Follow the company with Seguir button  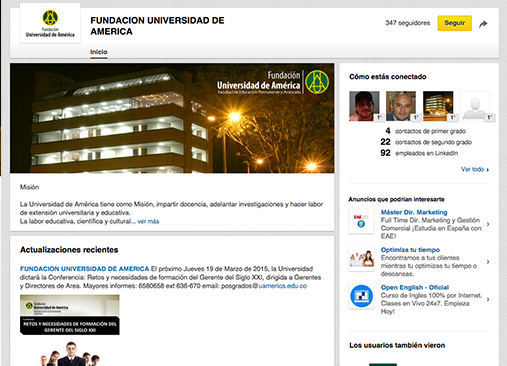454,23
